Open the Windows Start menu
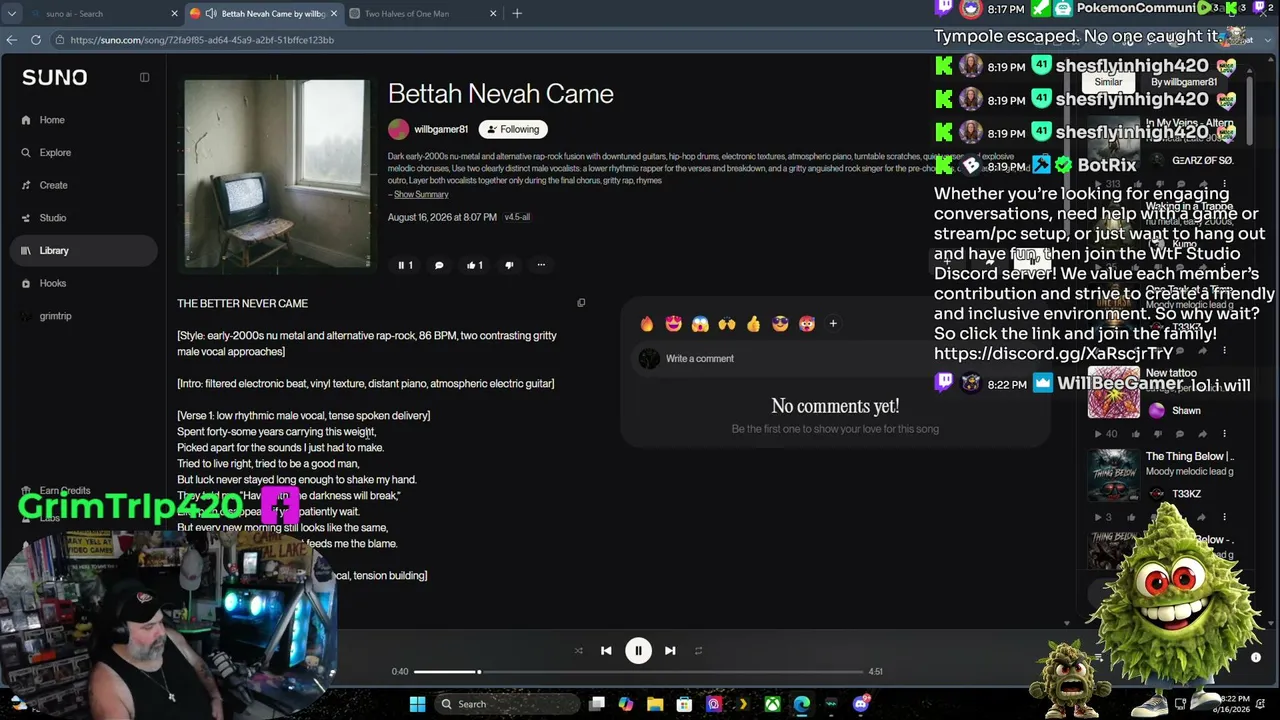 pyautogui.click(x=417, y=704)
